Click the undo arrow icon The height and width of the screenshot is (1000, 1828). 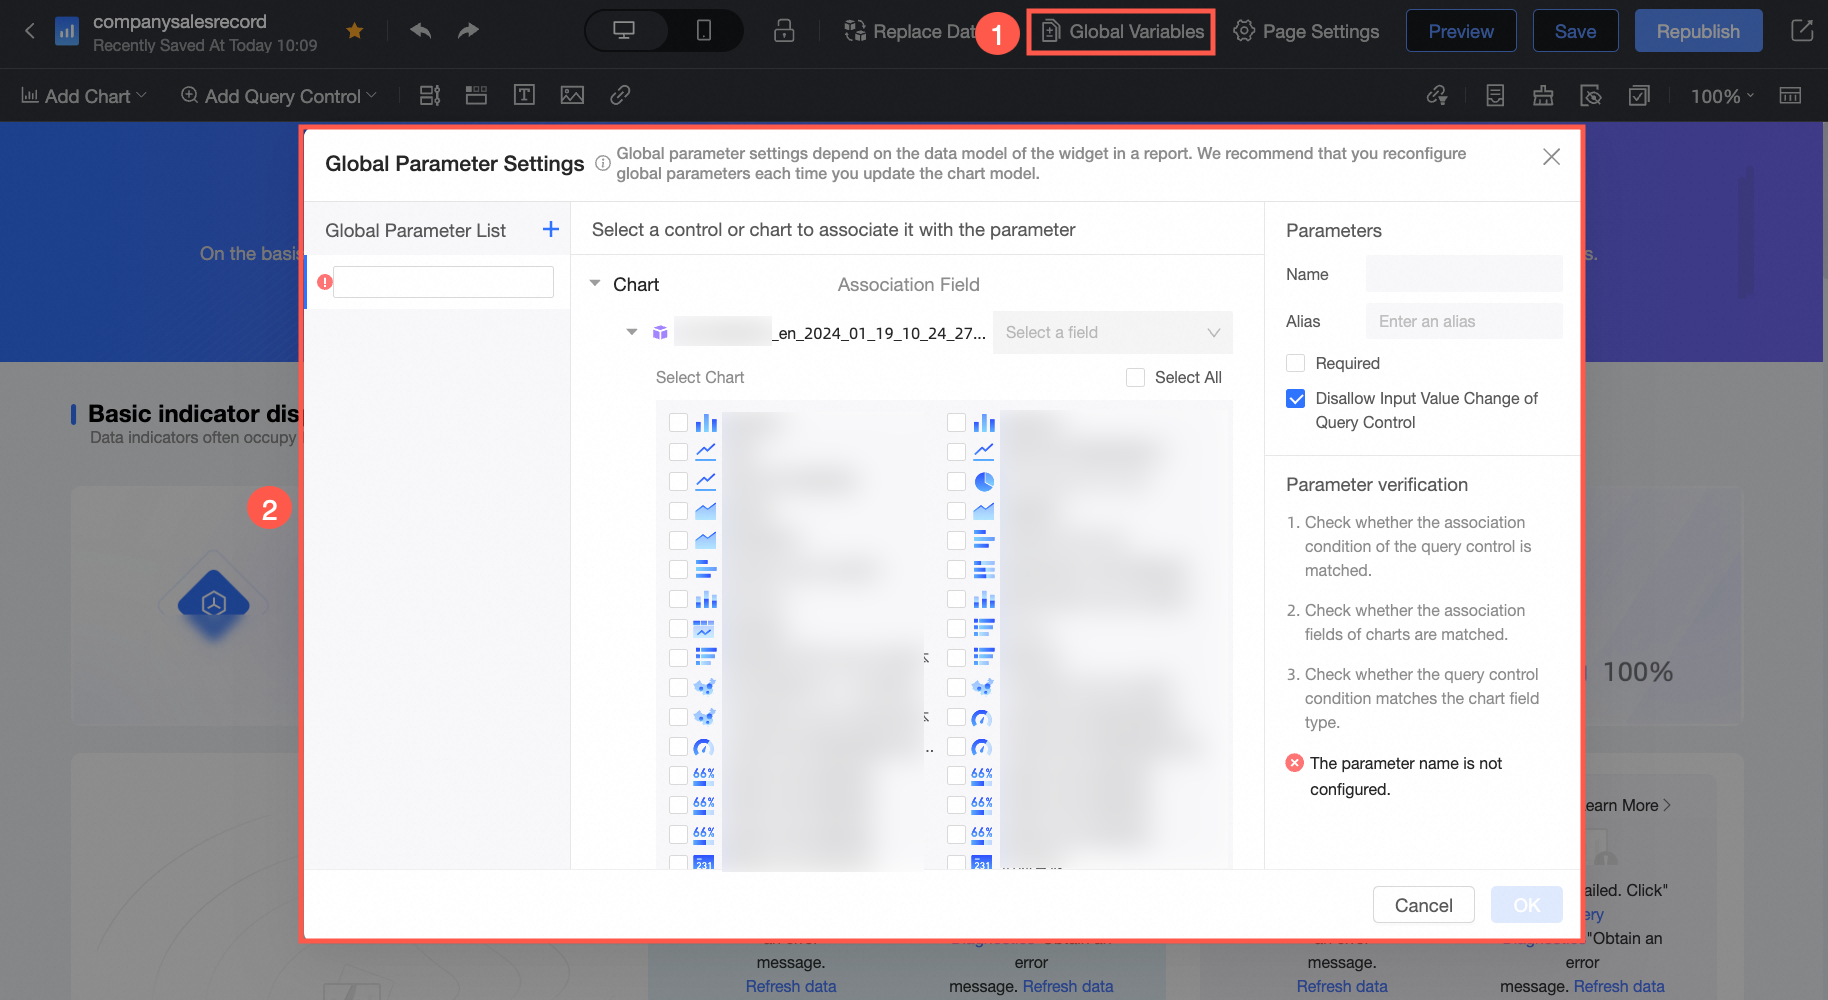(x=421, y=31)
